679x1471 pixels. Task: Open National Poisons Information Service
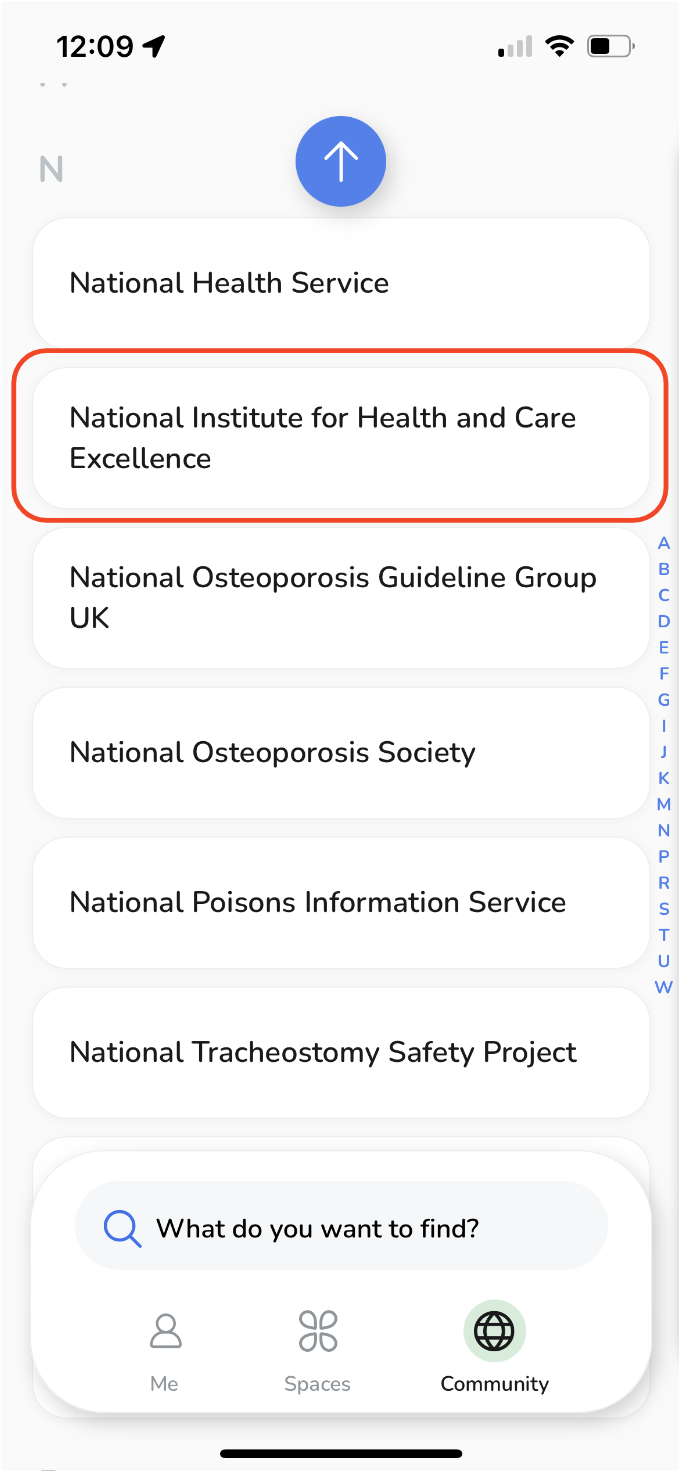click(340, 902)
